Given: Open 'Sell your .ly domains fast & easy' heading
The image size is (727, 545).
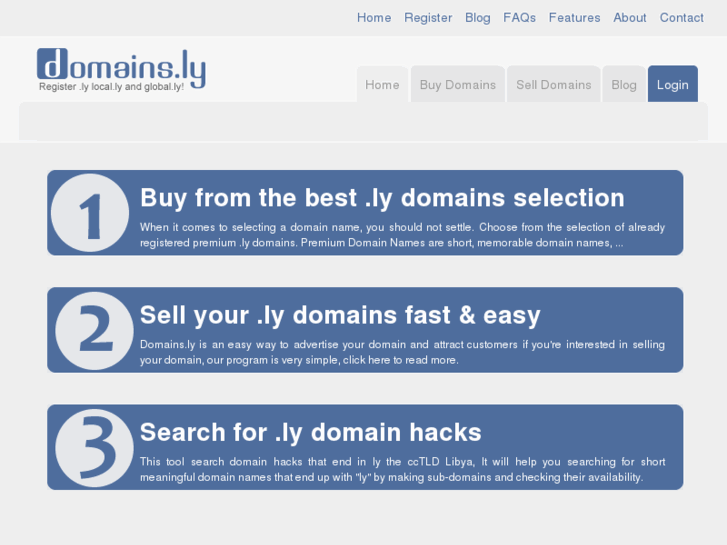Looking at the screenshot, I should 340,315.
